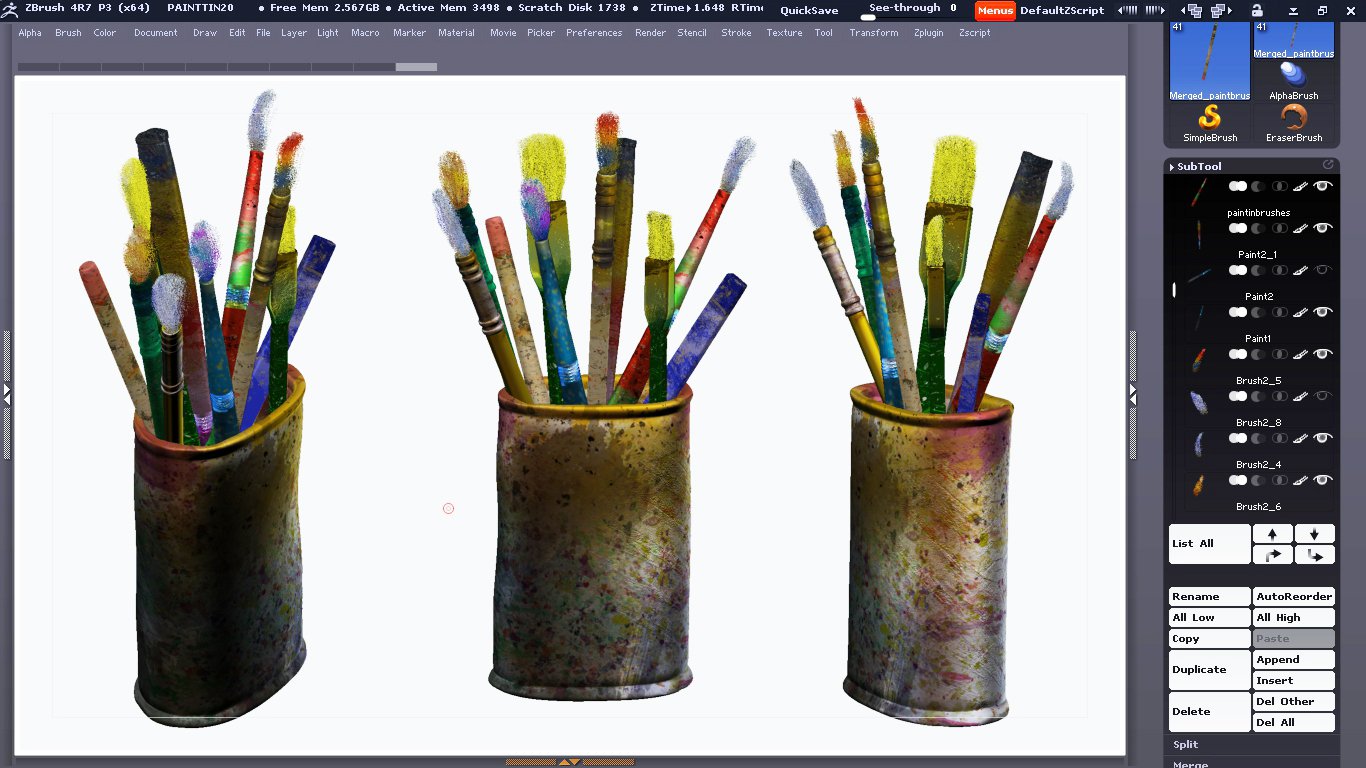
Task: Open the Texture menu
Action: pos(784,33)
